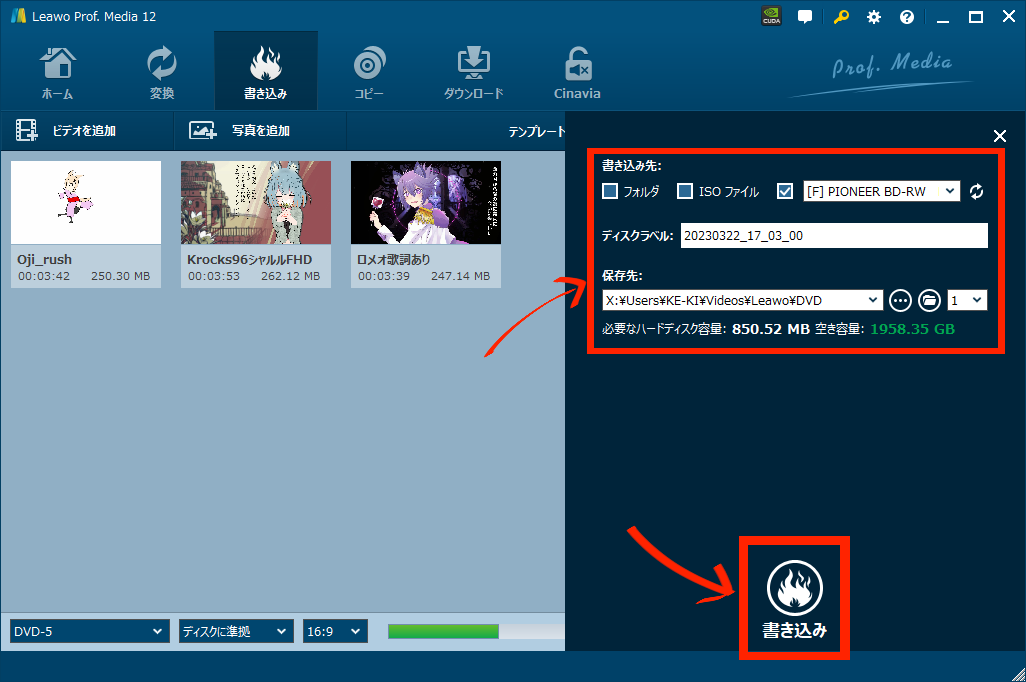Expand the 16:9 aspect ratio dropdown
This screenshot has width=1026, height=682.
[335, 631]
